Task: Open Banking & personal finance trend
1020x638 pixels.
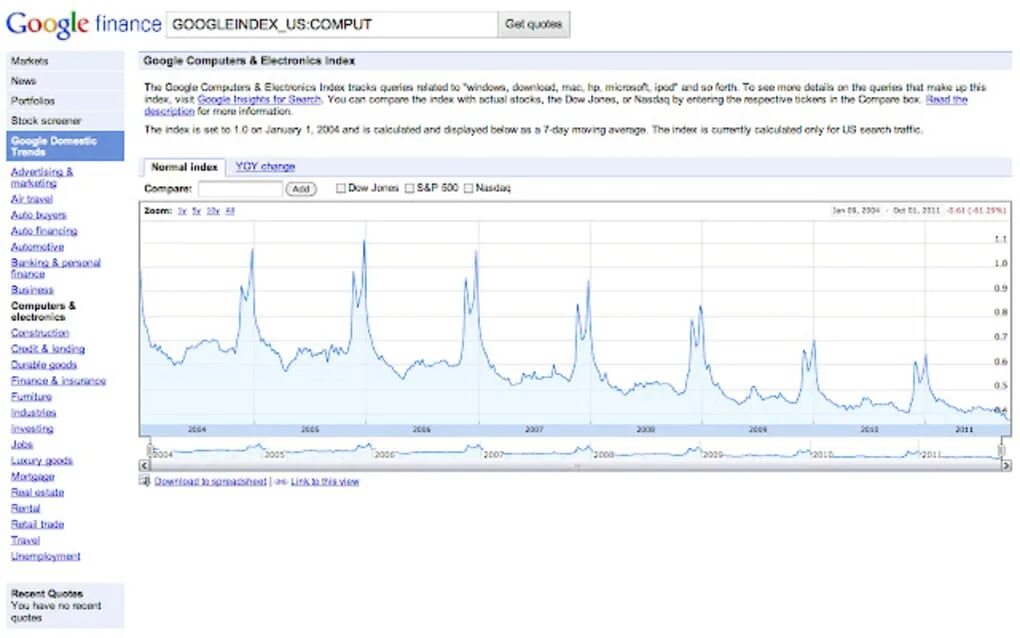Action: [x=55, y=268]
